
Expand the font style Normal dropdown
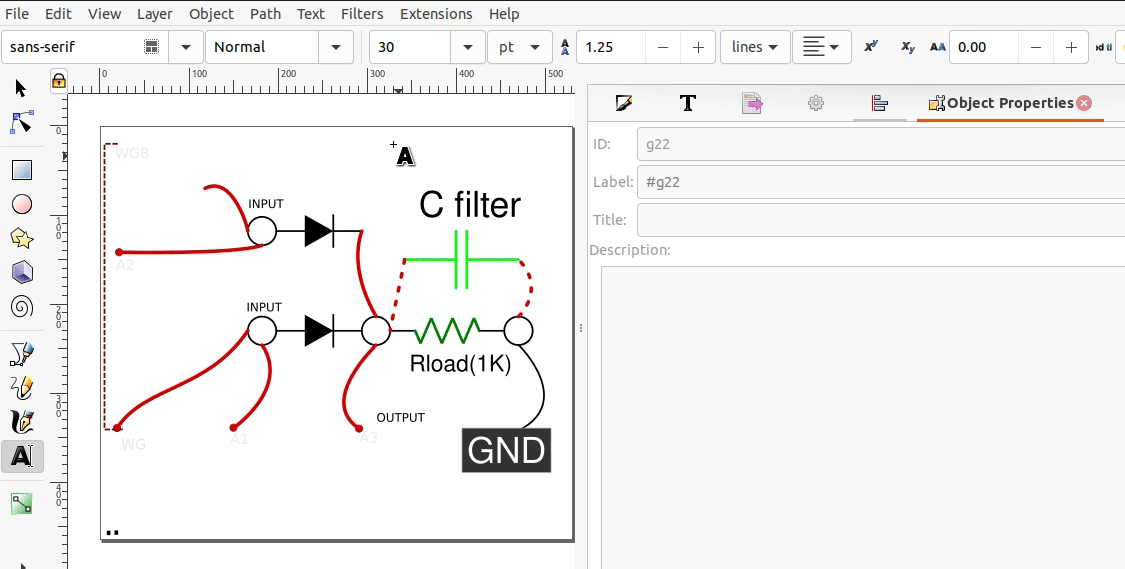(335, 47)
